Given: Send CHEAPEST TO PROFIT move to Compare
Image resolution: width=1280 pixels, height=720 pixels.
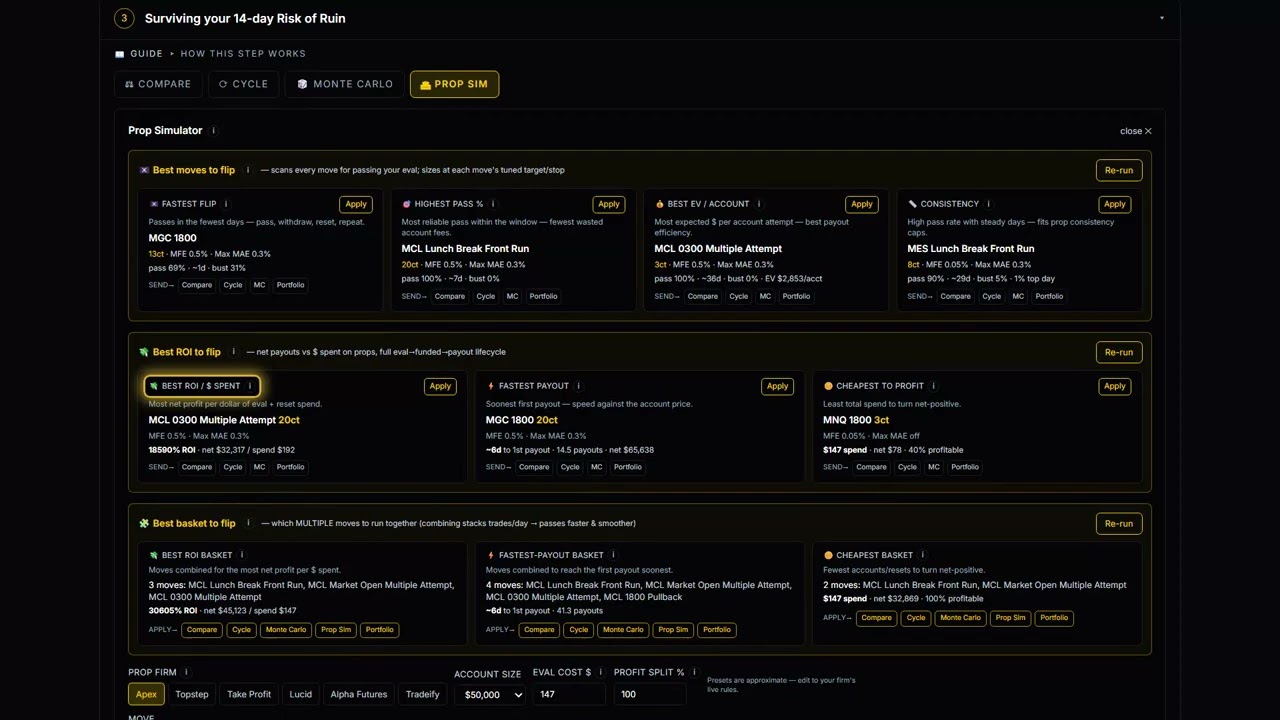Looking at the screenshot, I should click(871, 467).
